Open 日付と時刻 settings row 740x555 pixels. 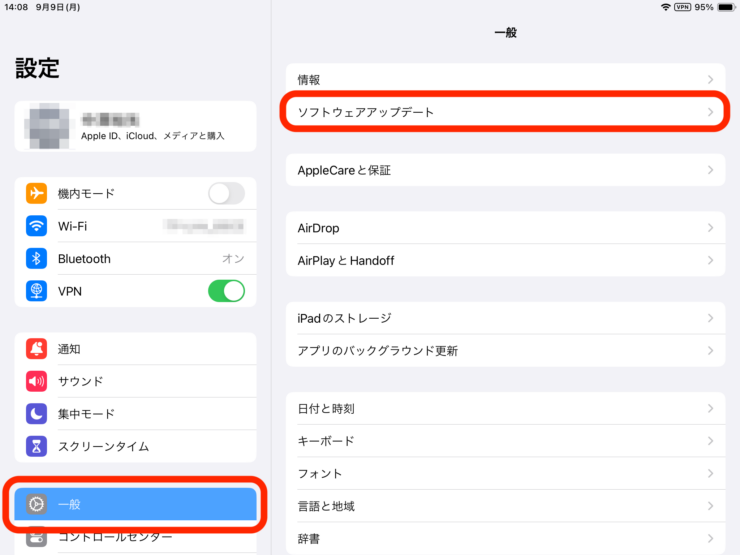point(505,408)
